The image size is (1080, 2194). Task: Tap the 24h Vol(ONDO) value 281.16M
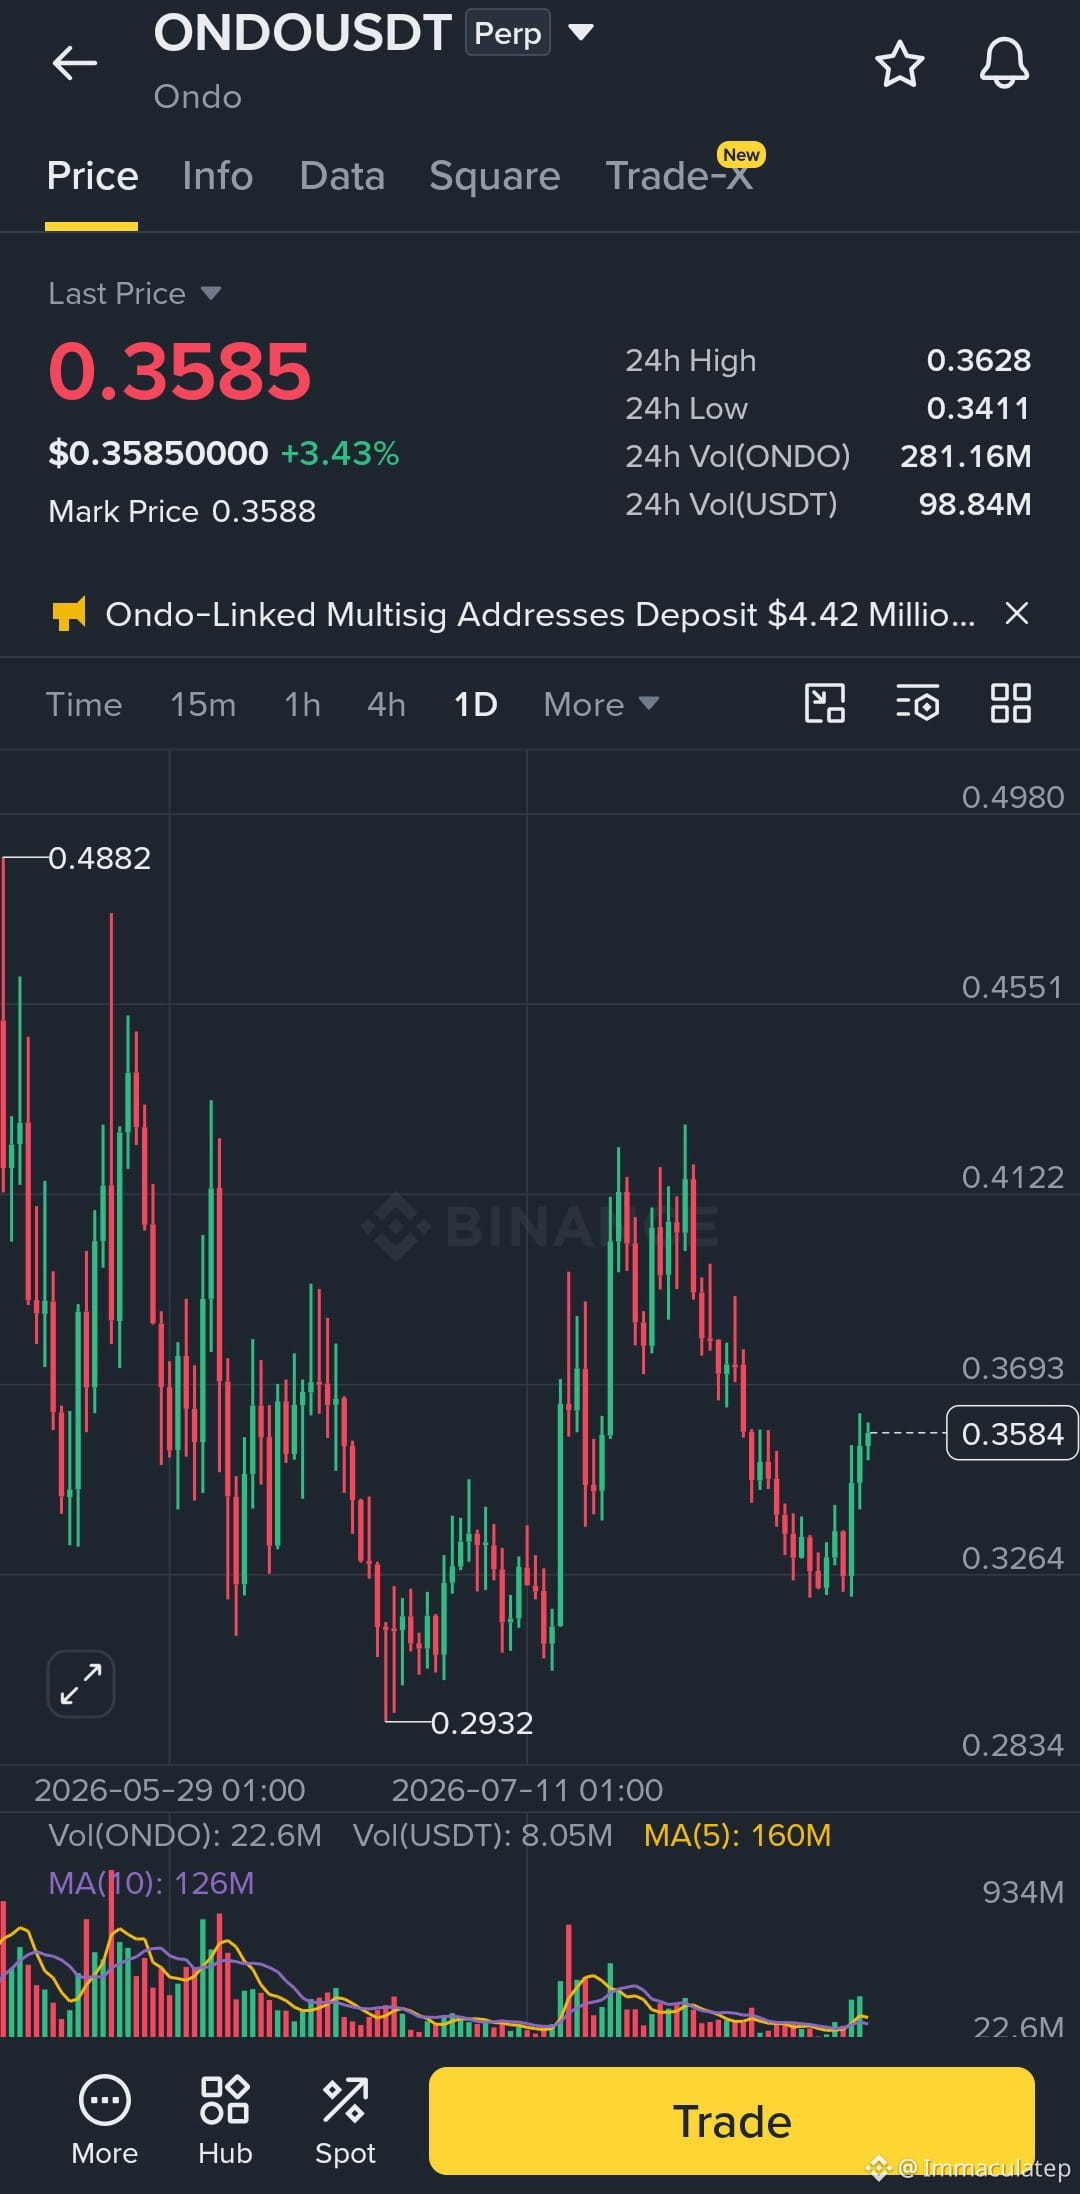[966, 456]
